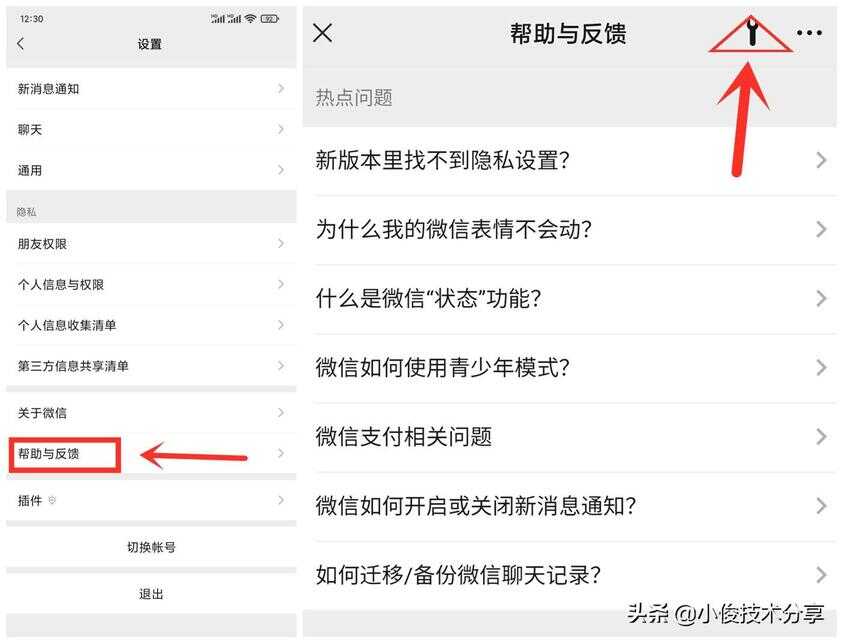Expand 通用 via its chevron
Image resolution: width=843 pixels, height=643 pixels.
281,170
